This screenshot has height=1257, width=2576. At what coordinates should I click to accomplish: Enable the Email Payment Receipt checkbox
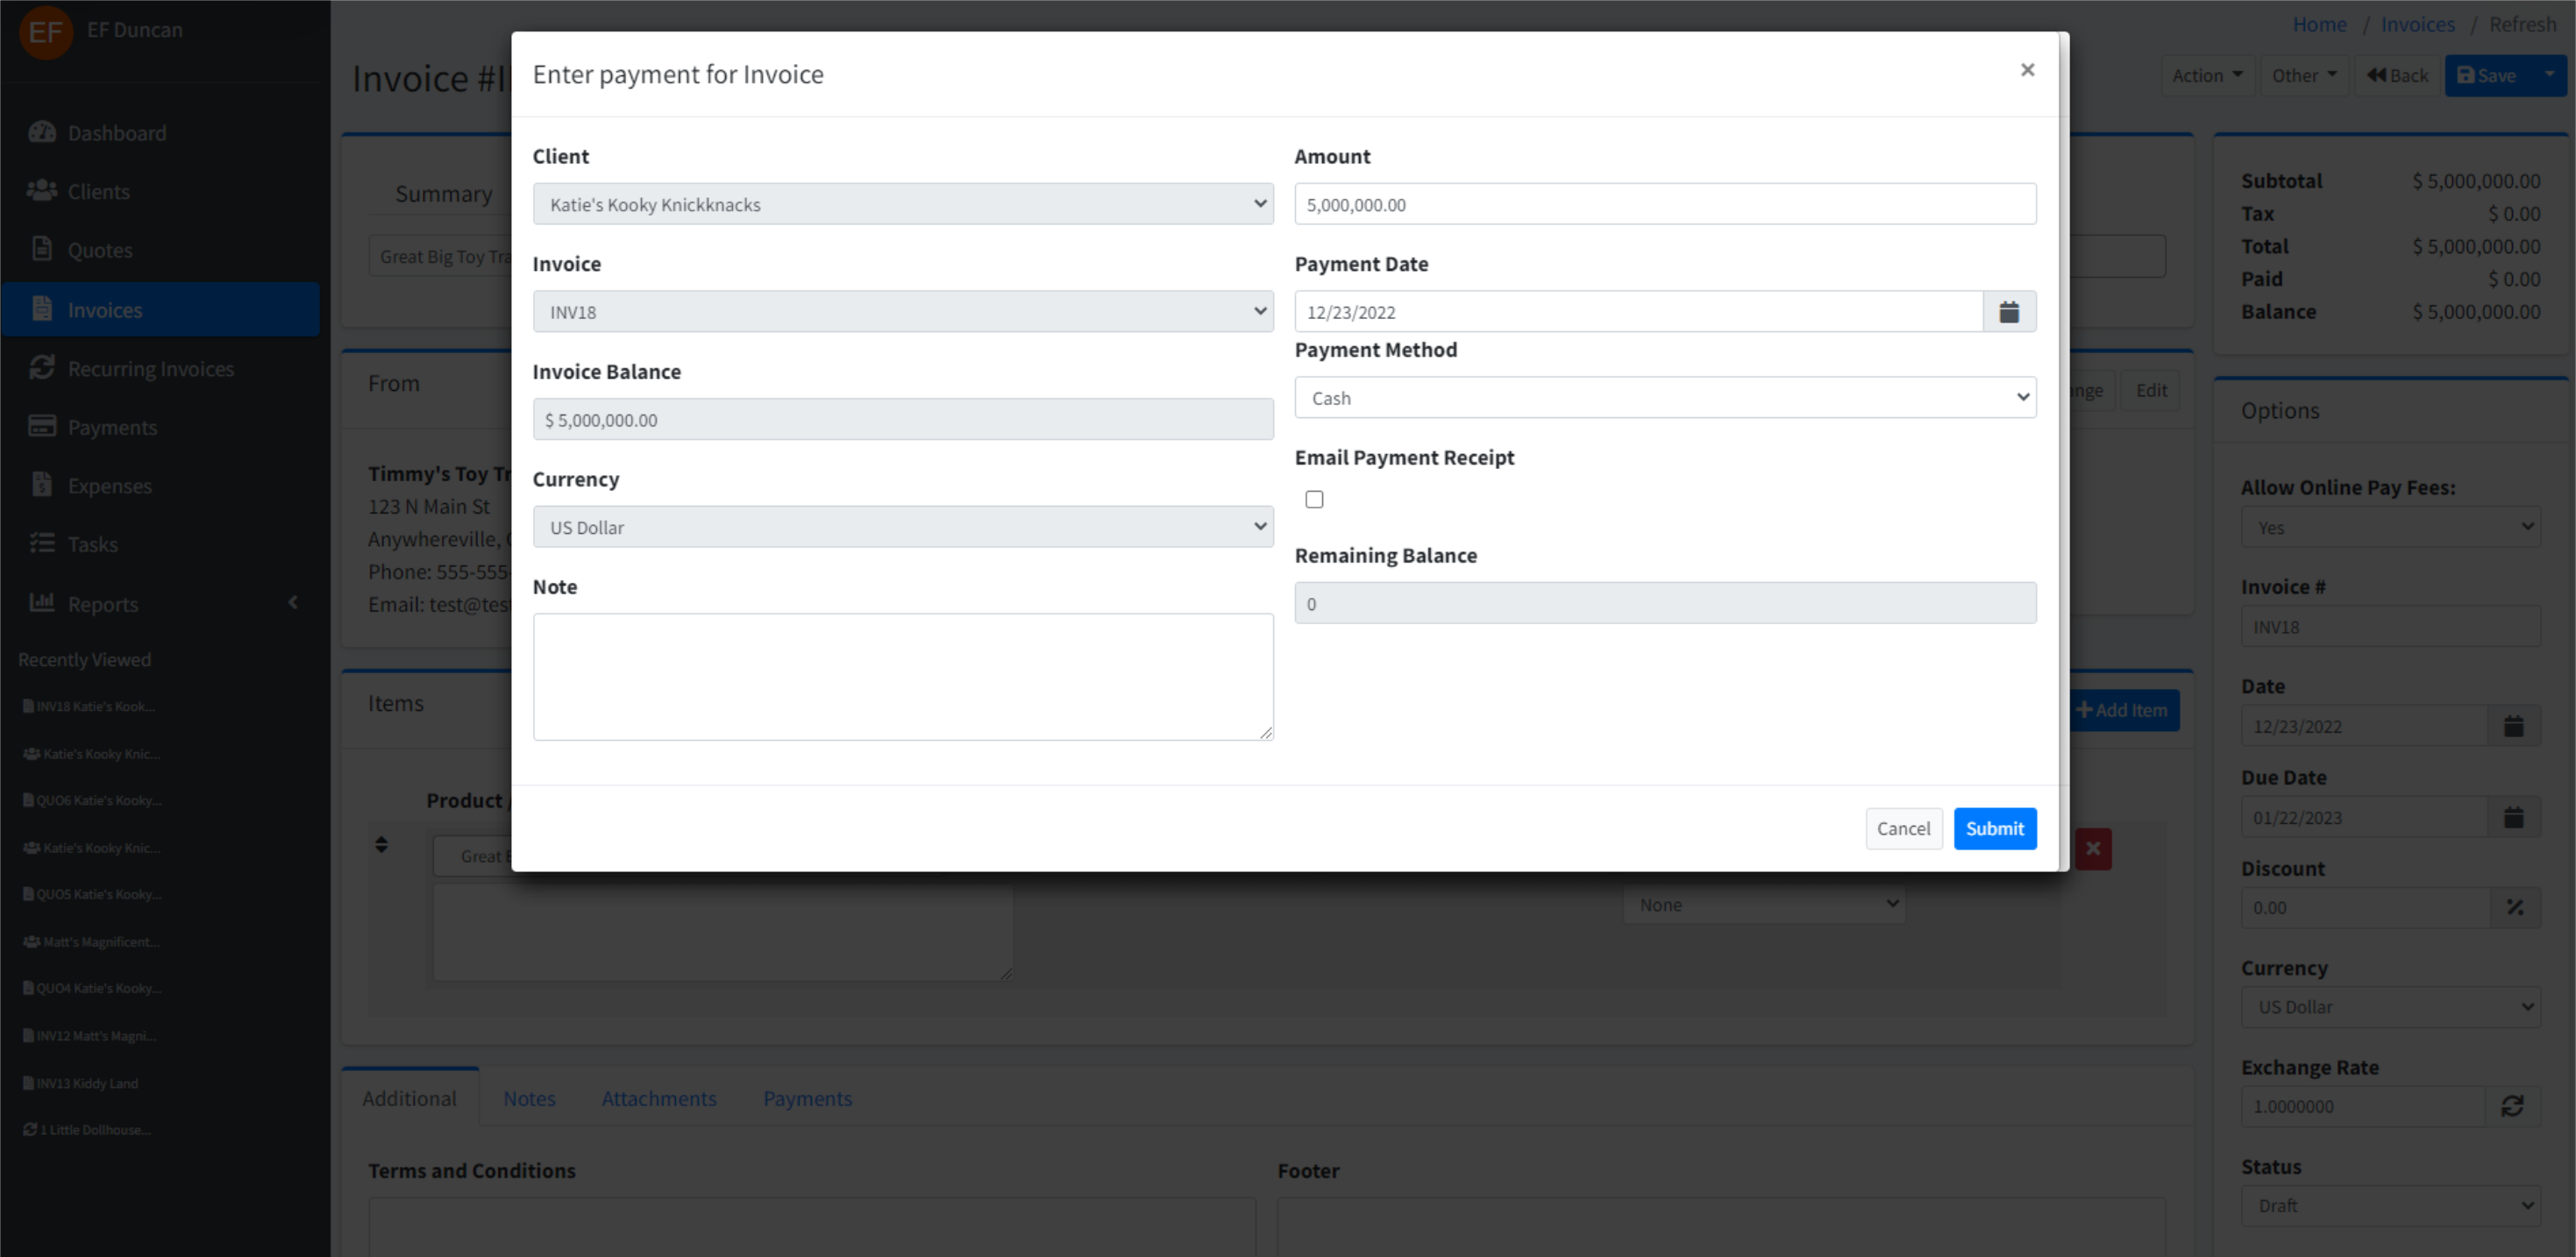(x=1314, y=499)
